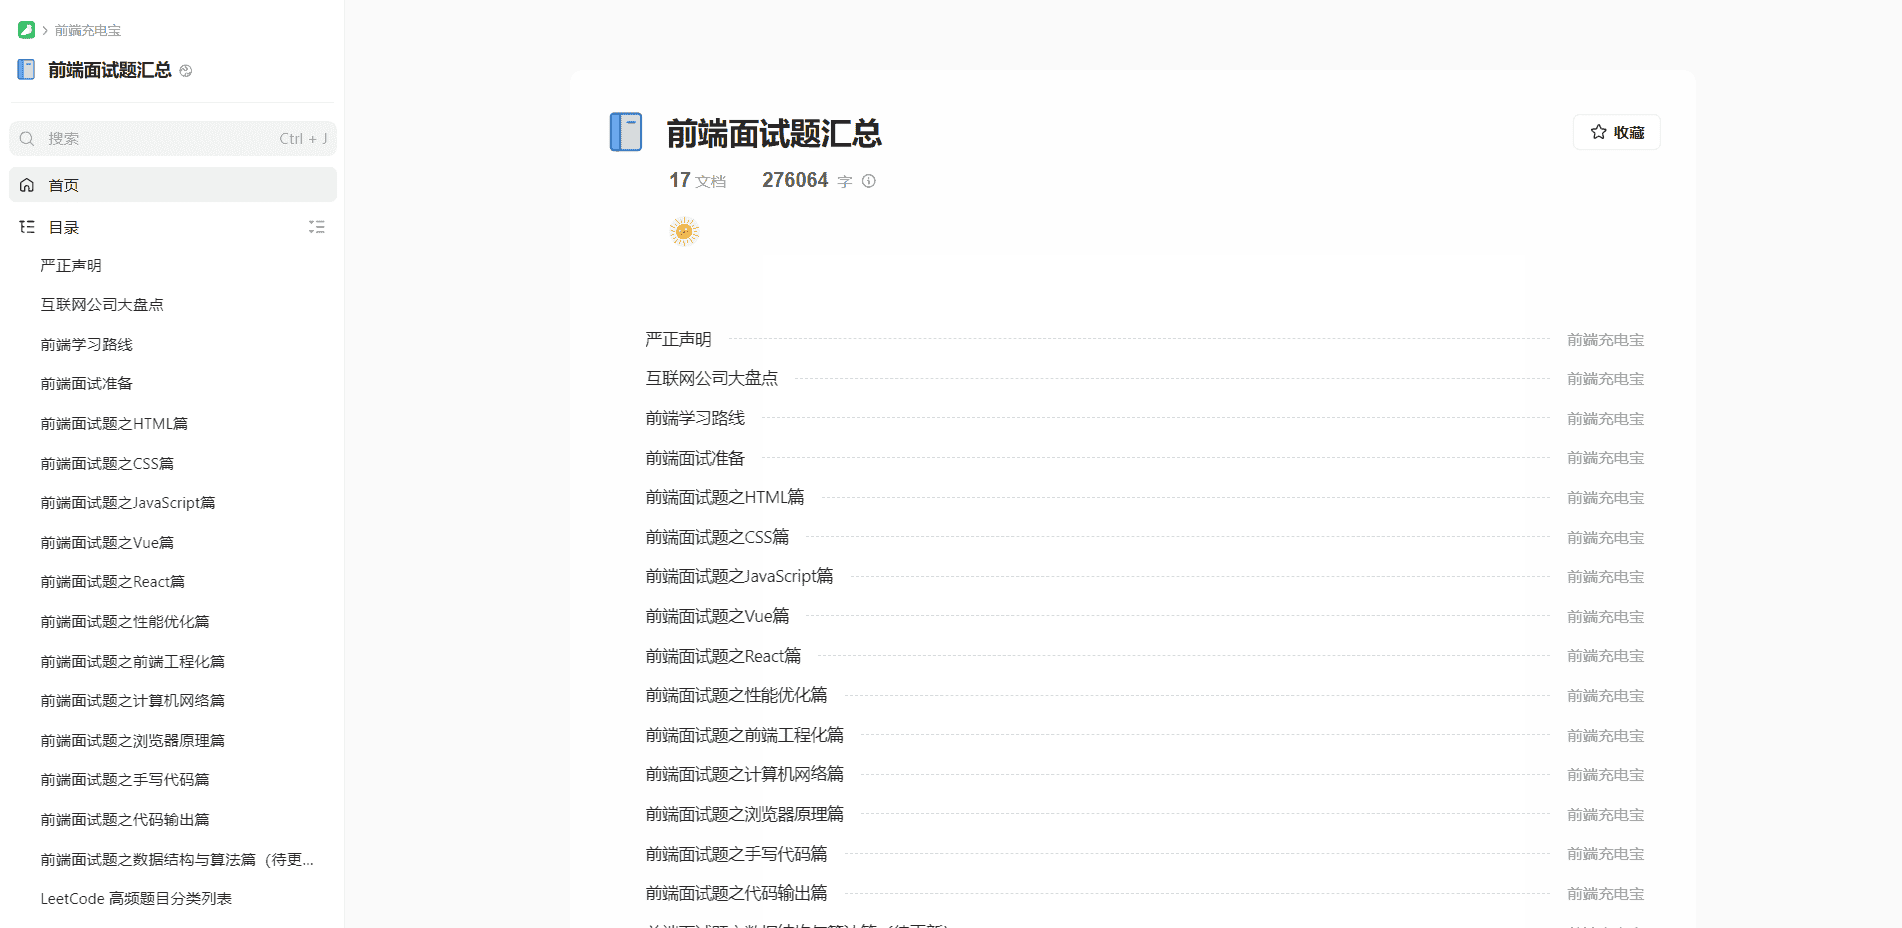Collapse all directory items with the toggle icon
Screen dimensions: 1902x928
317,227
